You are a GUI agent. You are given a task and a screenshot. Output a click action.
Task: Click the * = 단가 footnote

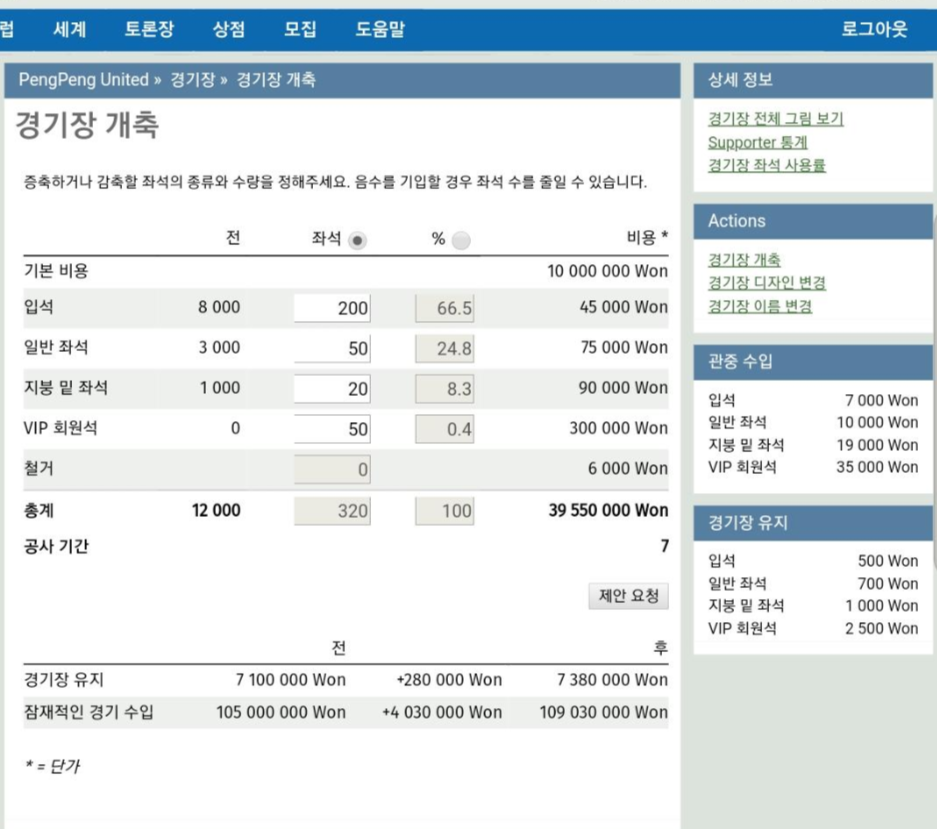click(x=52, y=766)
